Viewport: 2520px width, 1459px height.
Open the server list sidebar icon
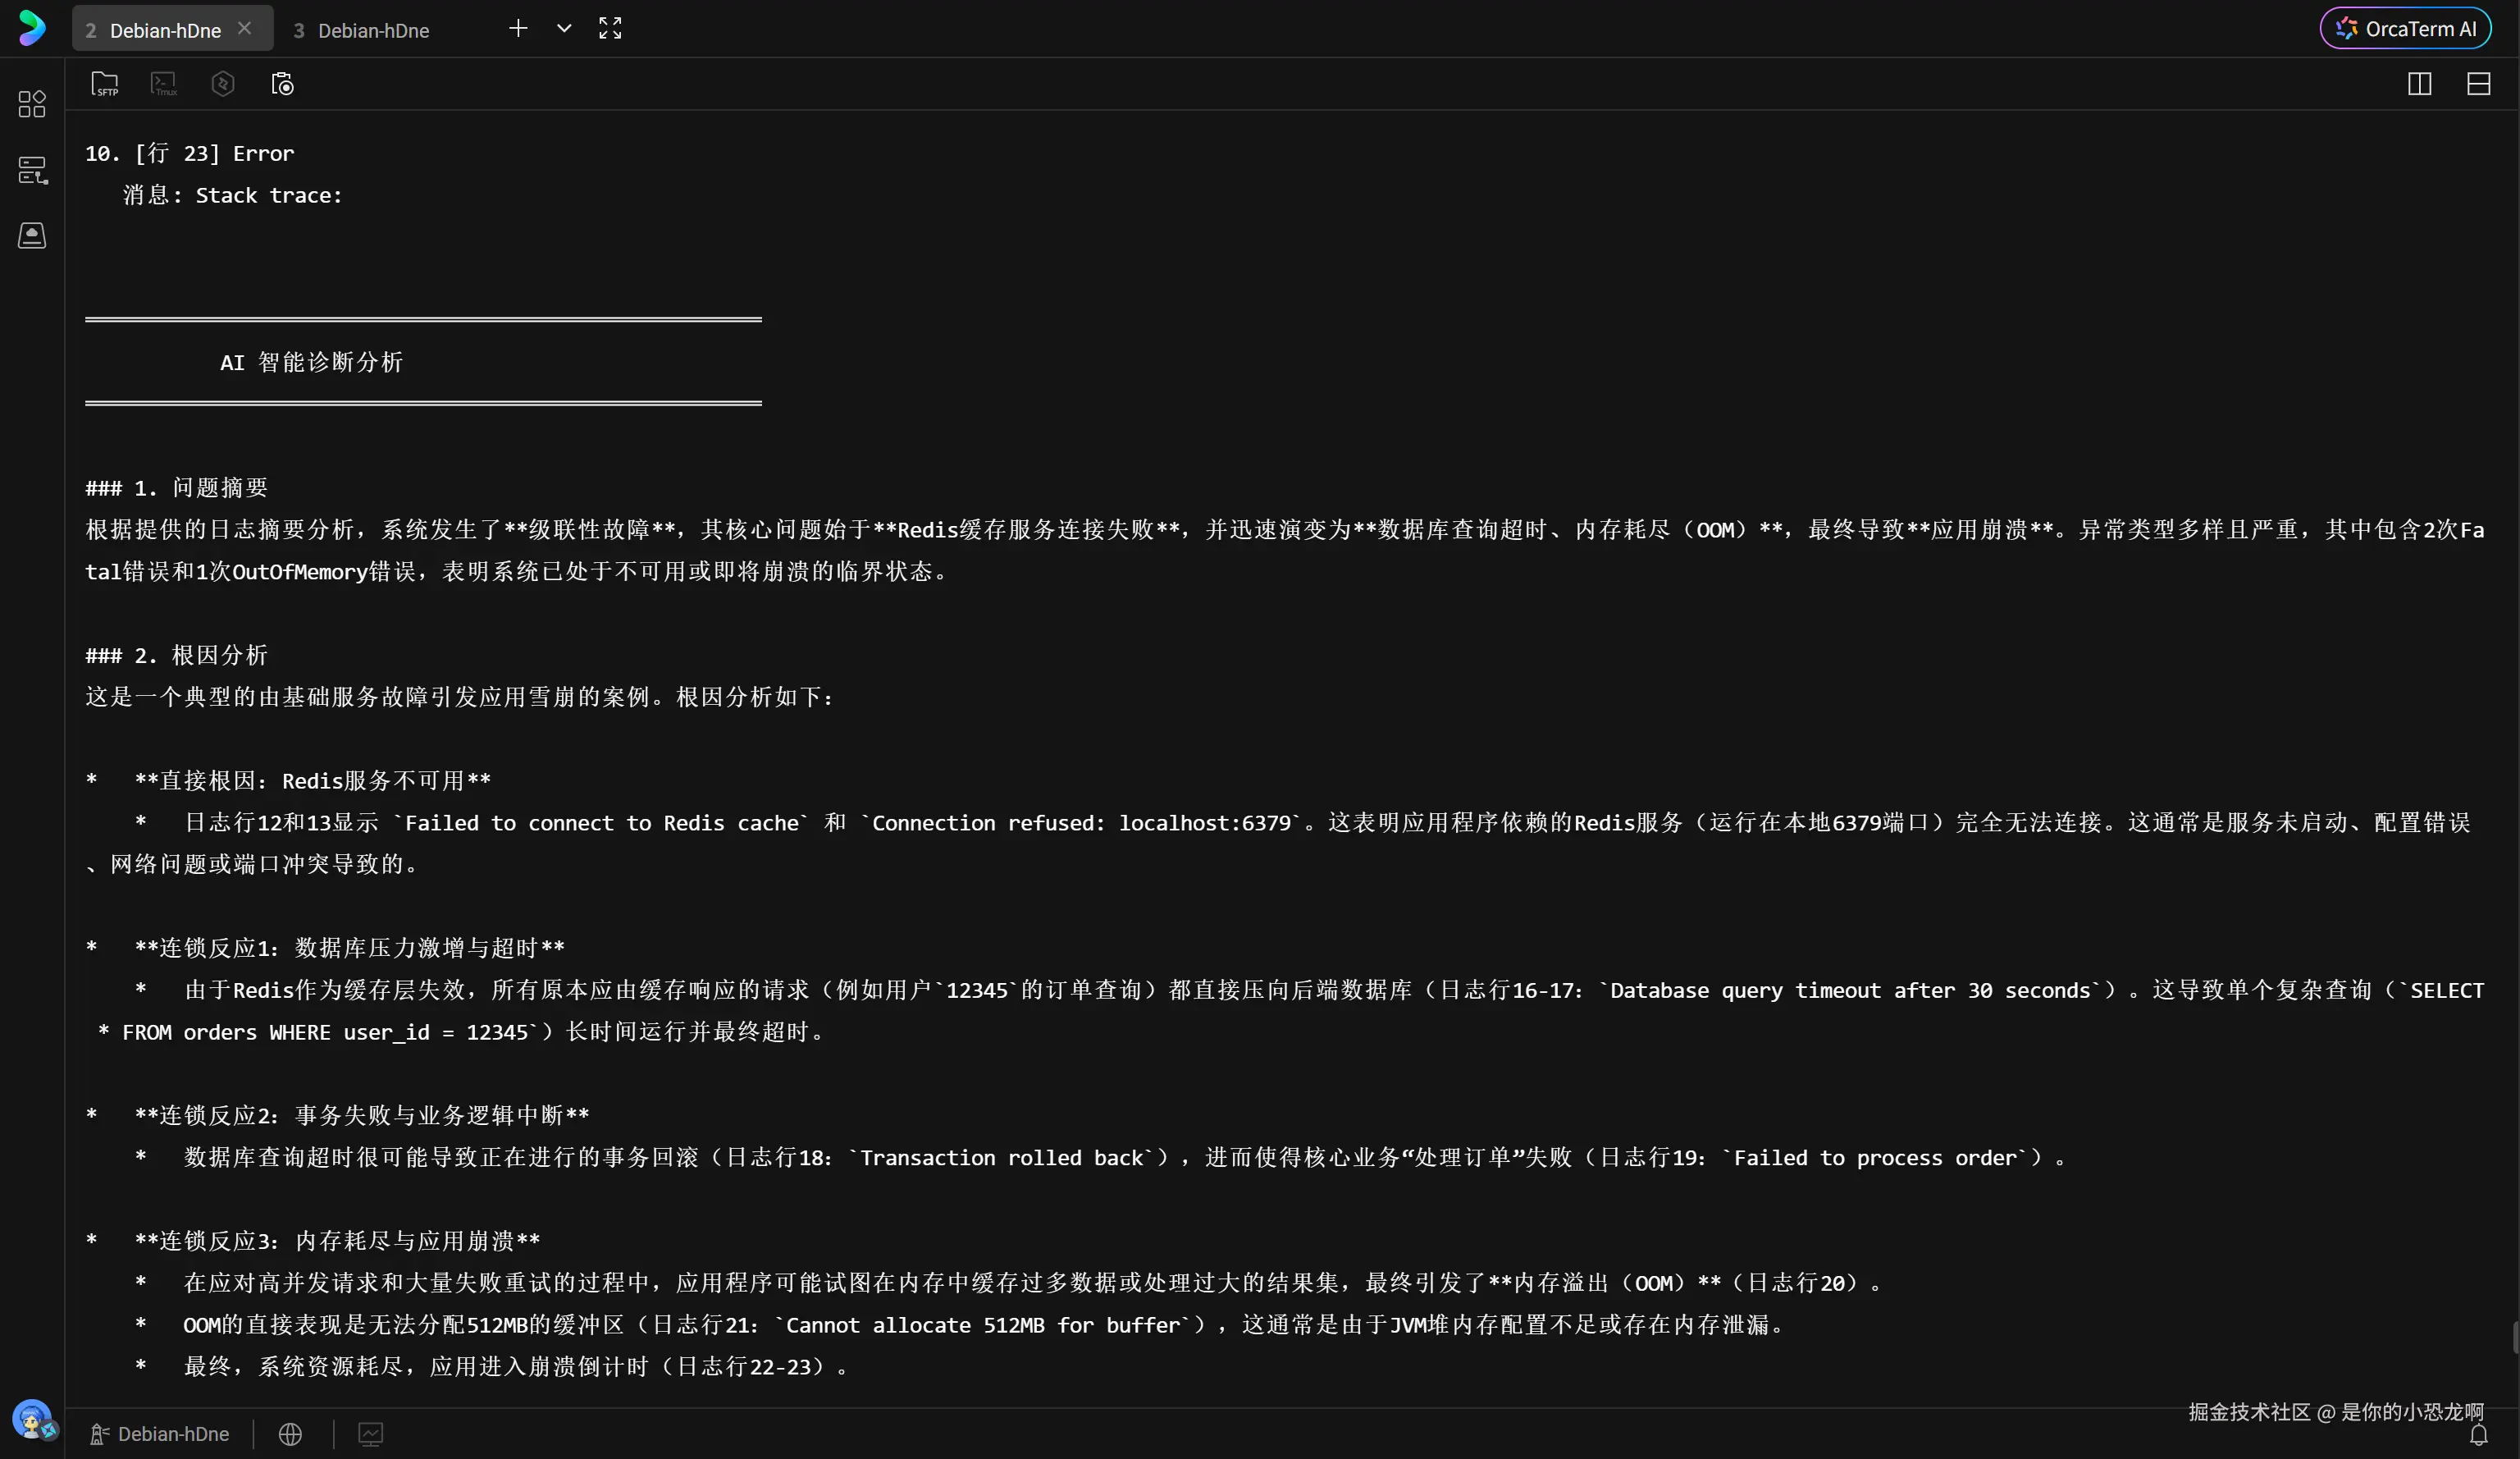[x=32, y=170]
